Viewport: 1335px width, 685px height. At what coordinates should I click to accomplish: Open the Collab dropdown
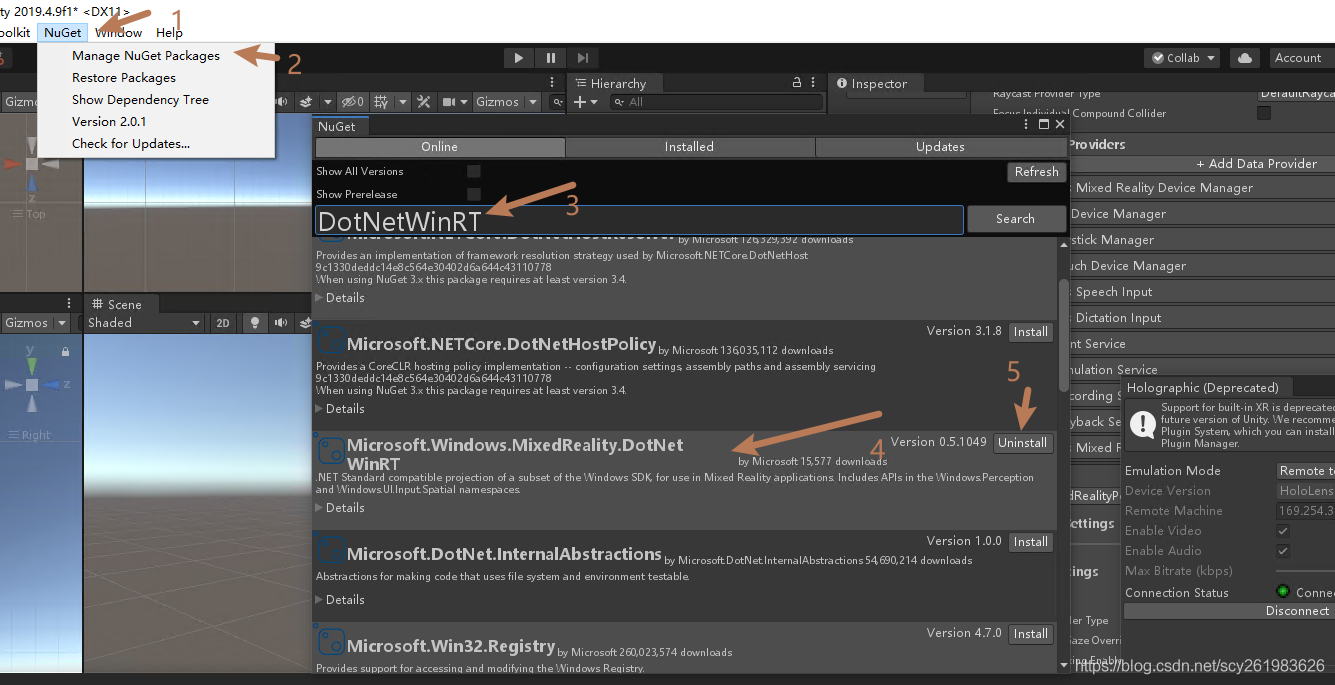click(x=1182, y=58)
